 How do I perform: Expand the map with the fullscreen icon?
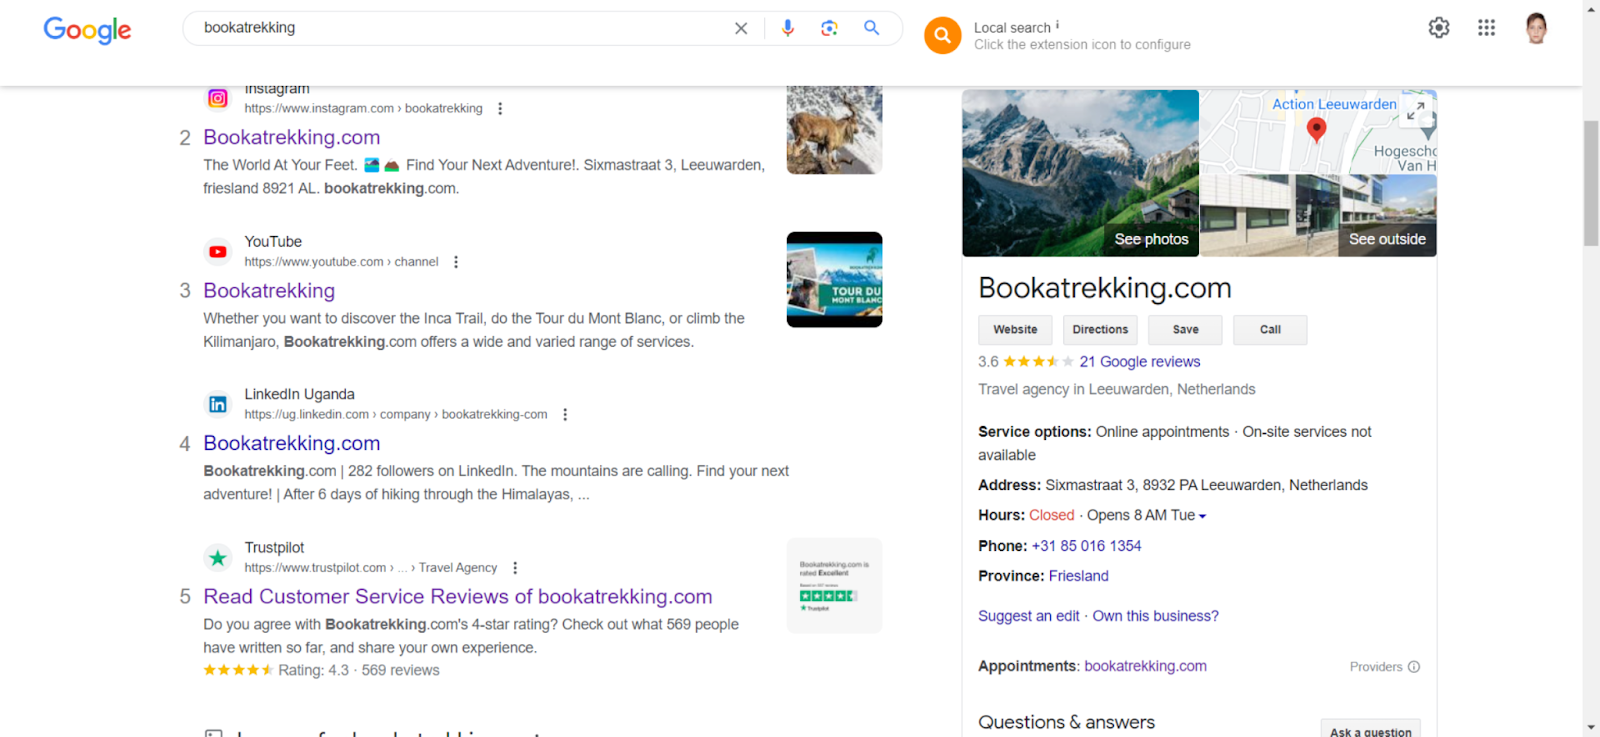(x=1416, y=110)
